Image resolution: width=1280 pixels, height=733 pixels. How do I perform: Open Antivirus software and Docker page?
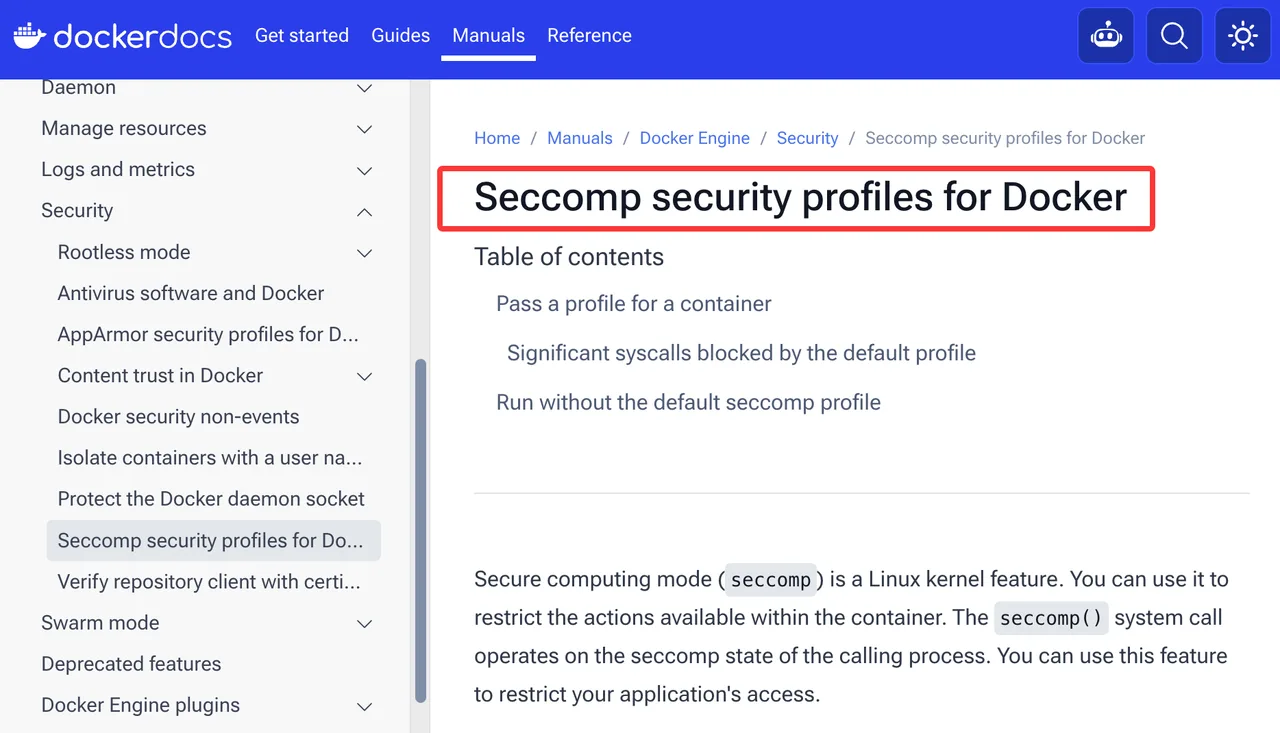pyautogui.click(x=191, y=293)
